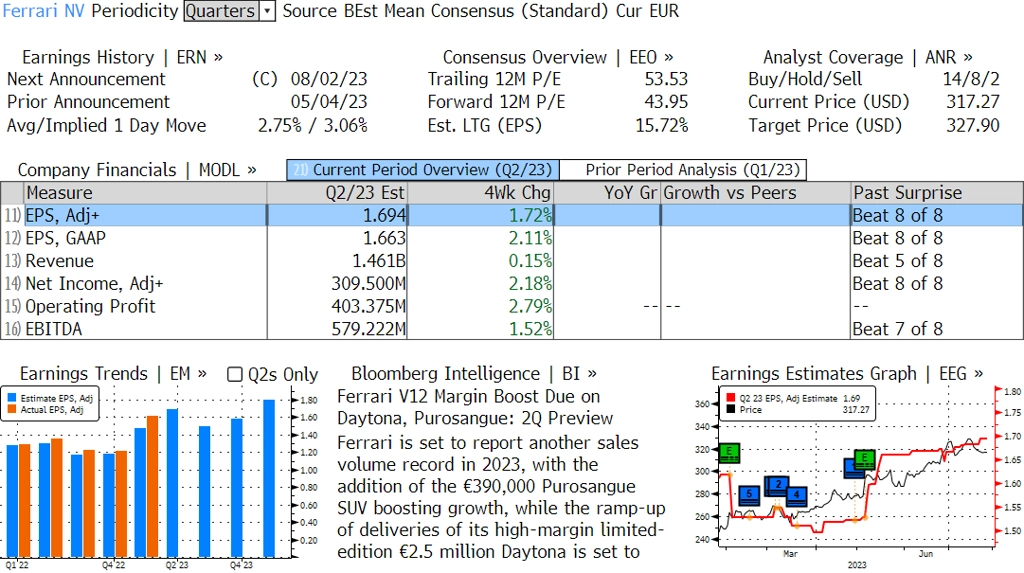The width and height of the screenshot is (1024, 573).
Task: Click Beat 7 of 8 surprise cell
Action: 898,329
